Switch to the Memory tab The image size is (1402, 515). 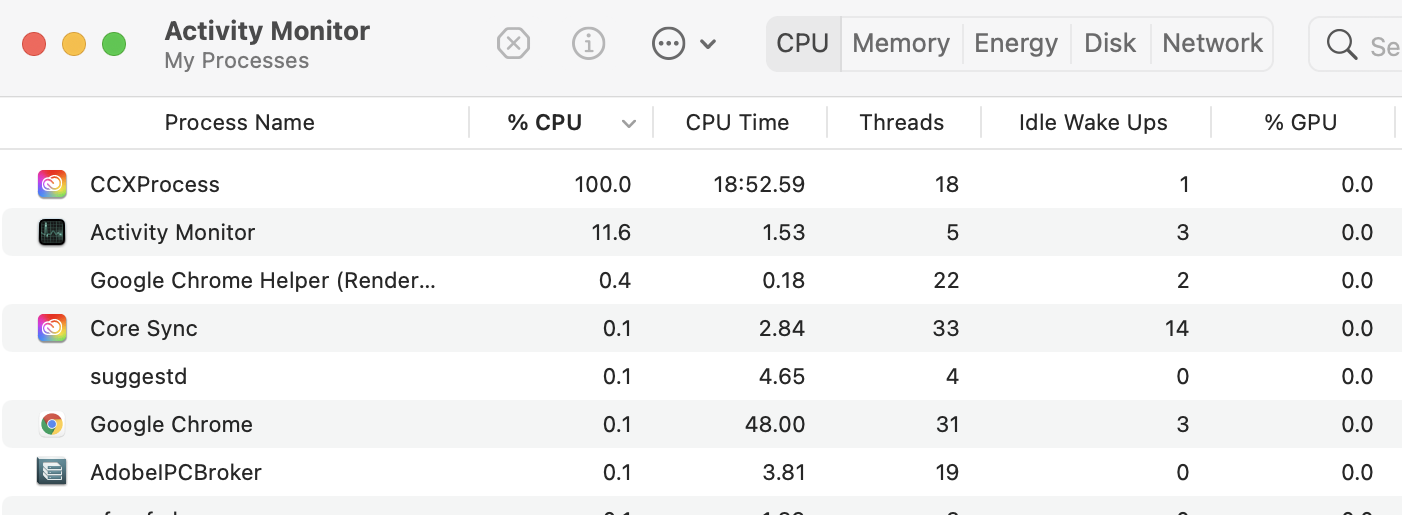coord(901,44)
